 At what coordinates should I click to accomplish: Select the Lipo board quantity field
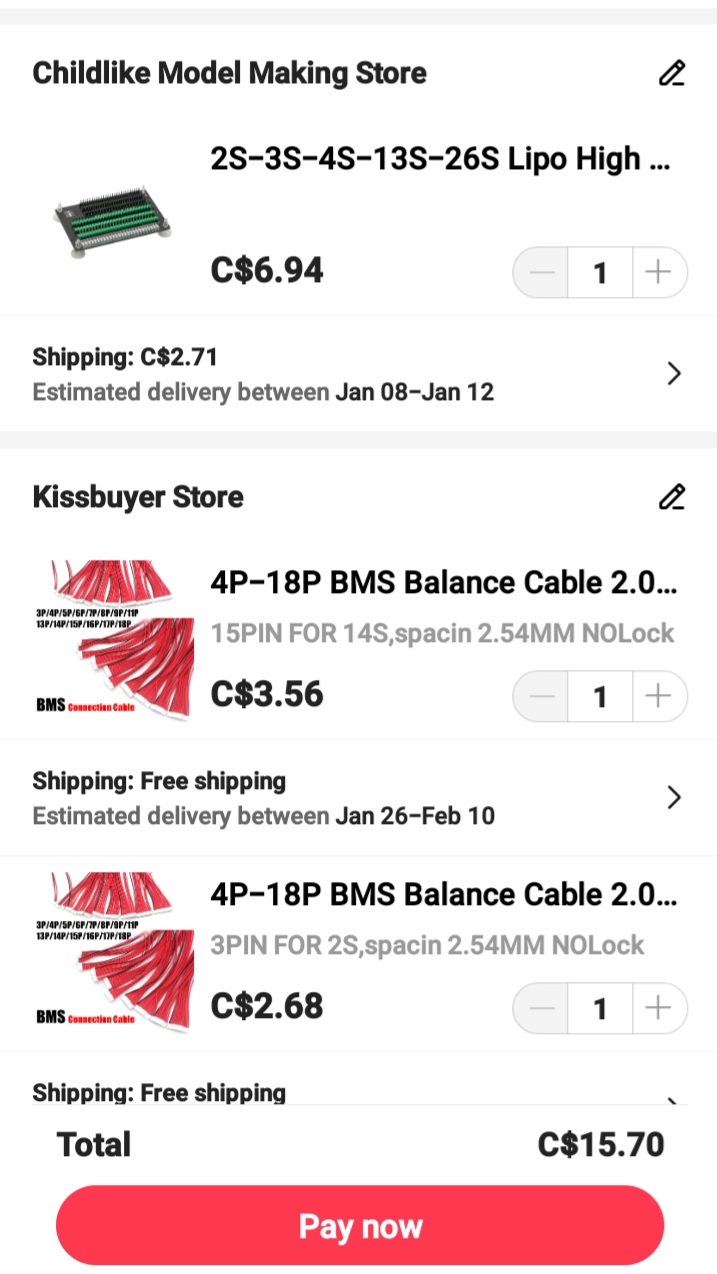click(x=600, y=271)
